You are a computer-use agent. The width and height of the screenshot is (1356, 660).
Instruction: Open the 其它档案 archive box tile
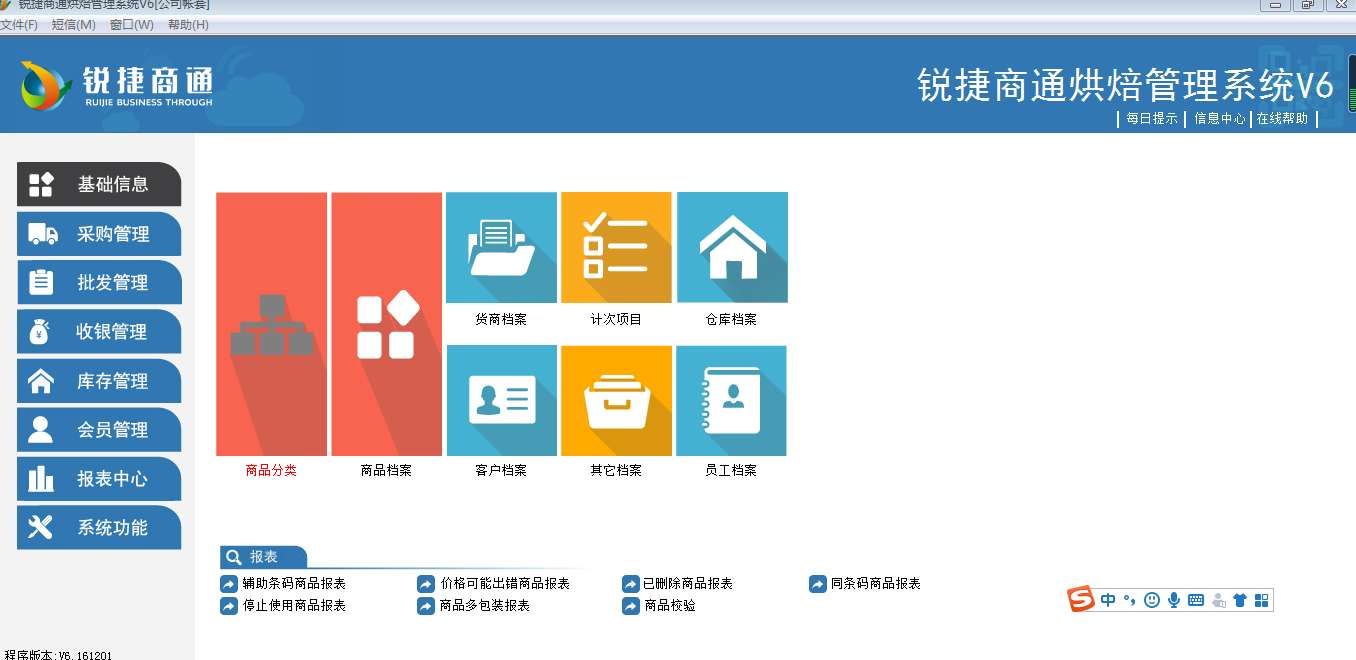[616, 401]
